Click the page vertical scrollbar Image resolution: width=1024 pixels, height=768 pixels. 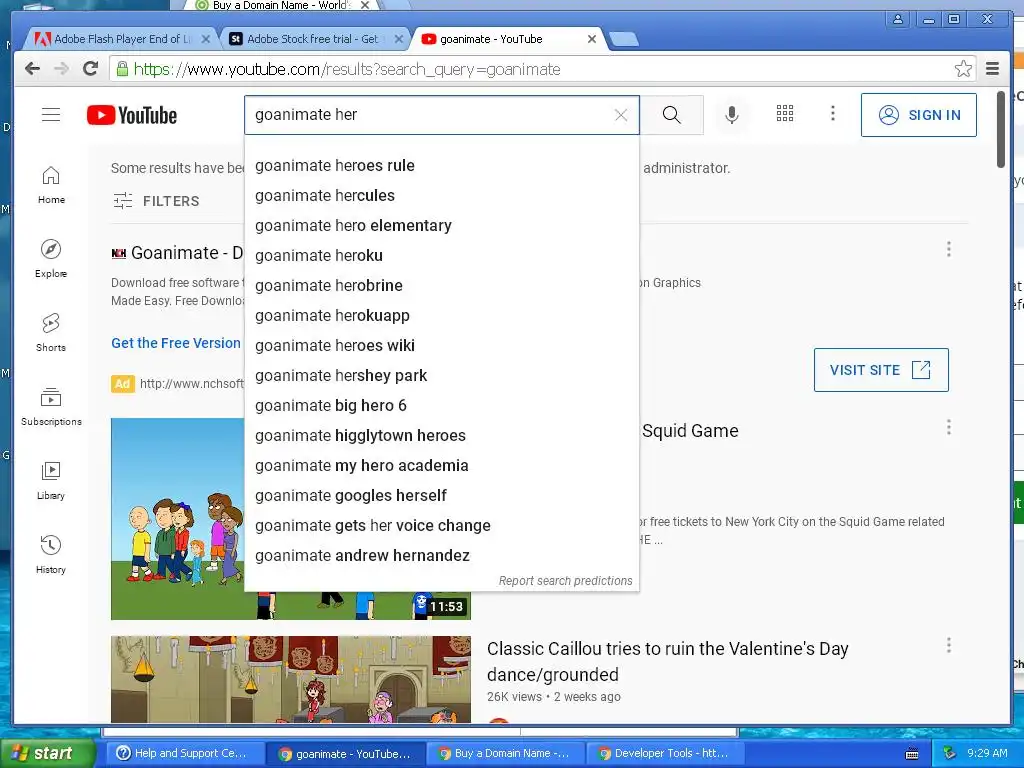point(1001,129)
